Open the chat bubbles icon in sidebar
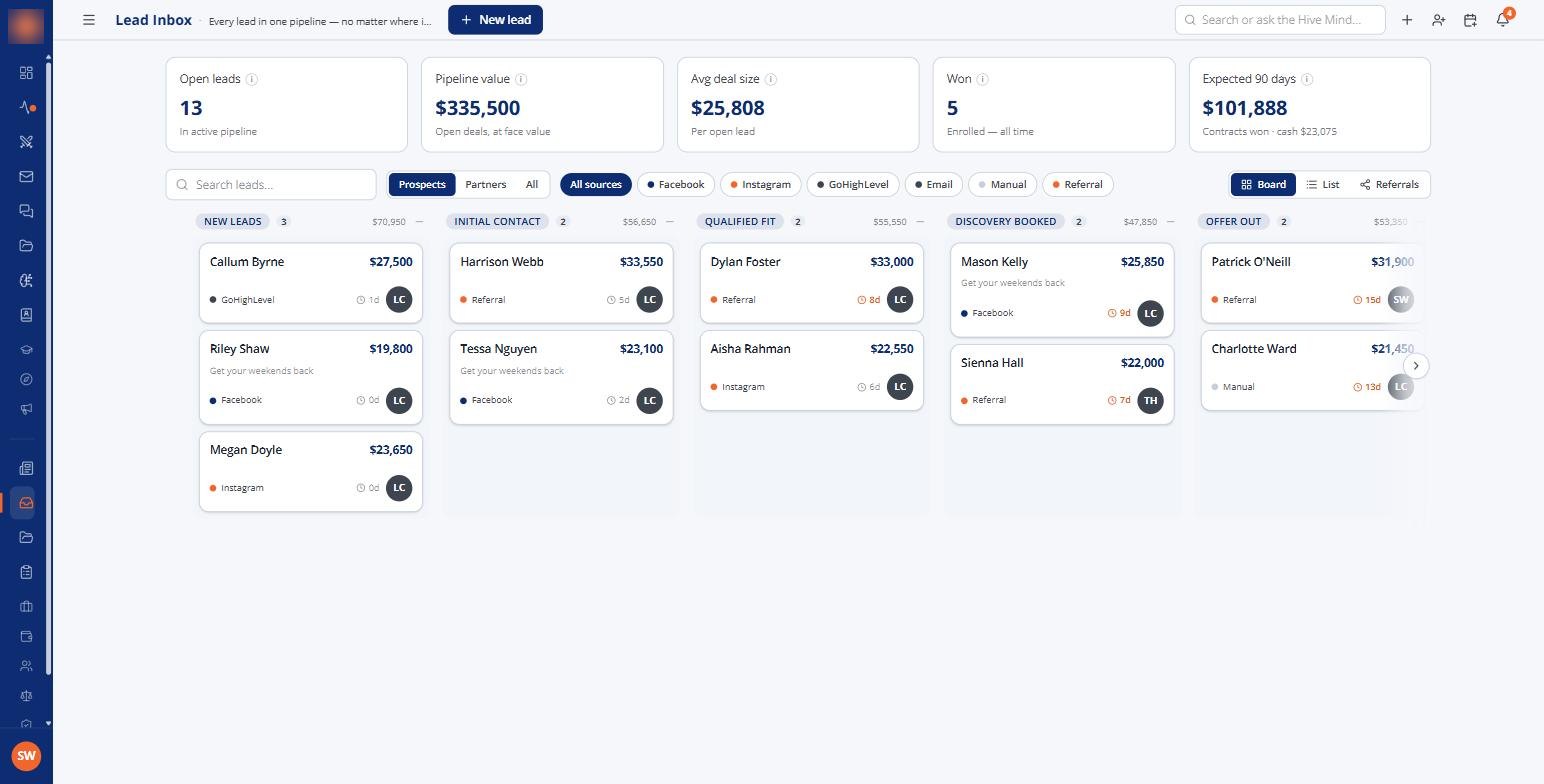Screen dimensions: 1544x784 (26, 211)
